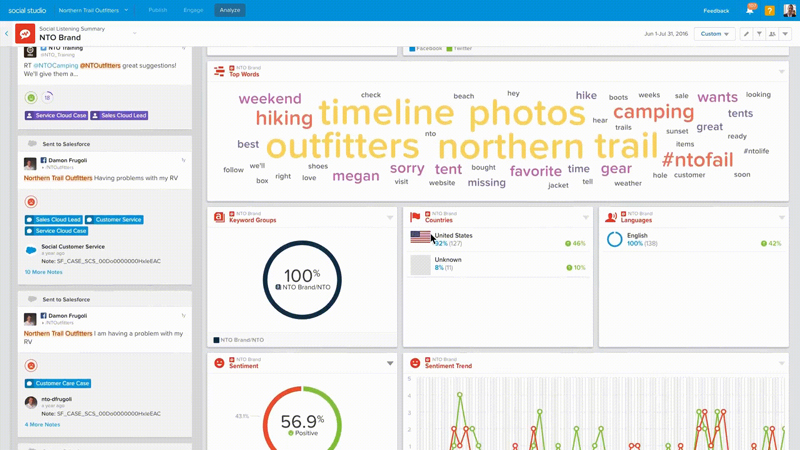Viewport: 800px width, 450px height.
Task: Toggle the Twitter legend in the chart
Action: click(x=462, y=48)
